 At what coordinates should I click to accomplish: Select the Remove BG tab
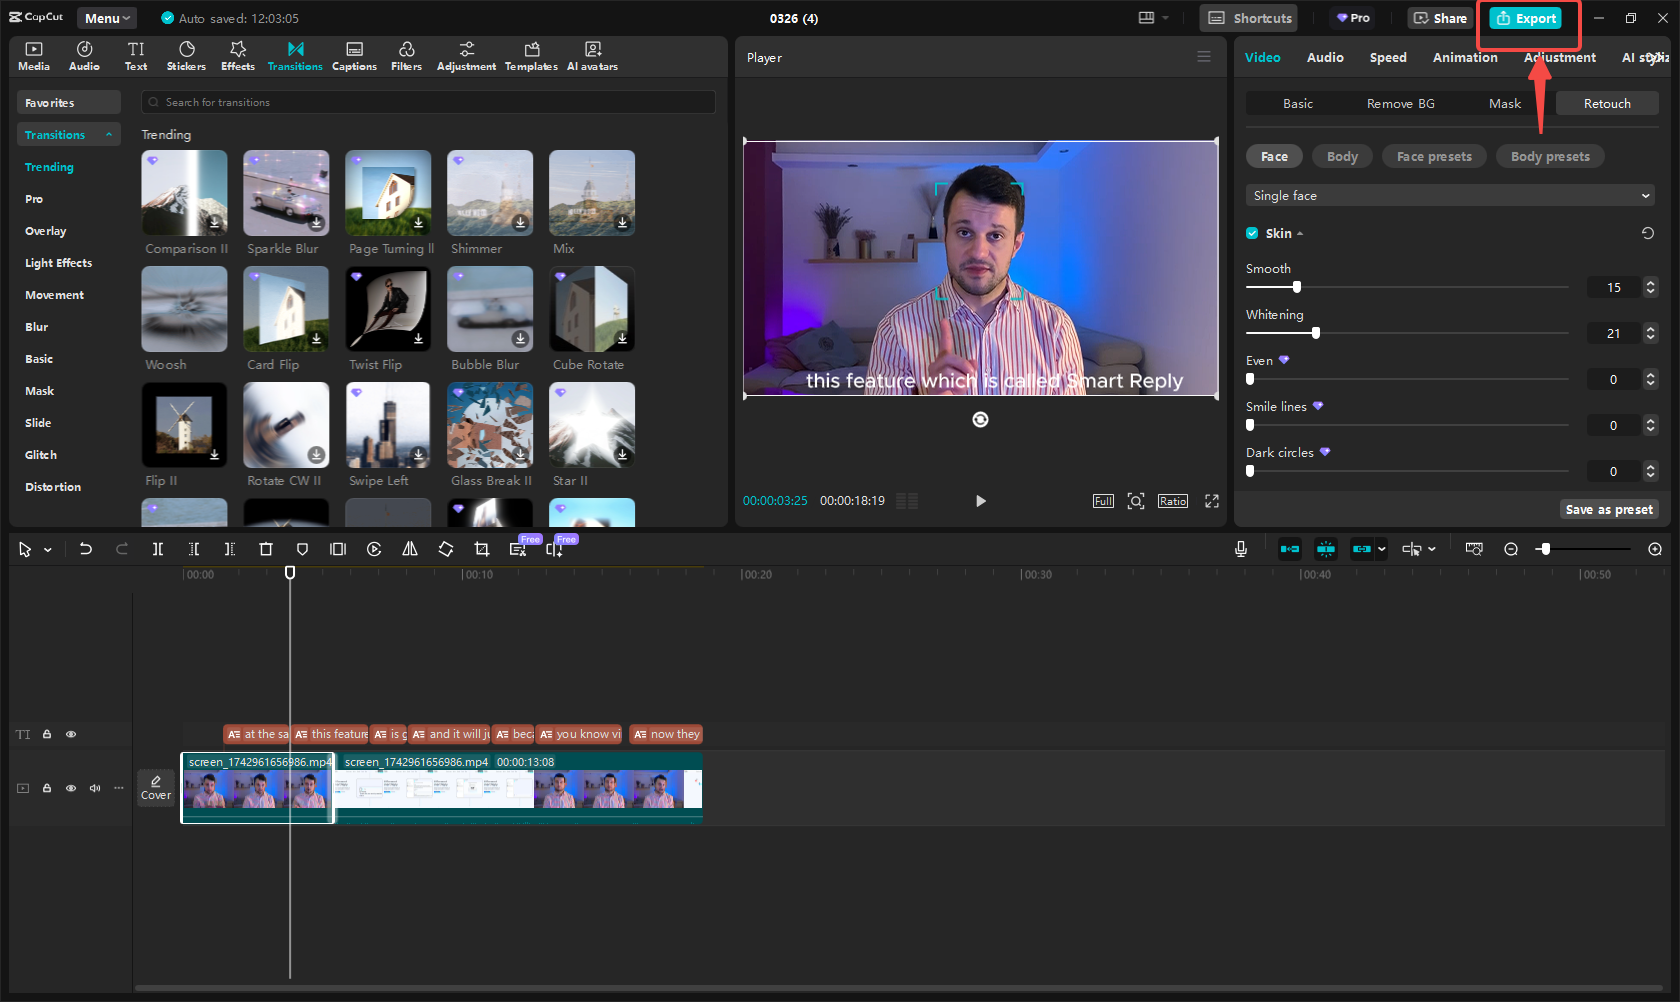pos(1400,104)
